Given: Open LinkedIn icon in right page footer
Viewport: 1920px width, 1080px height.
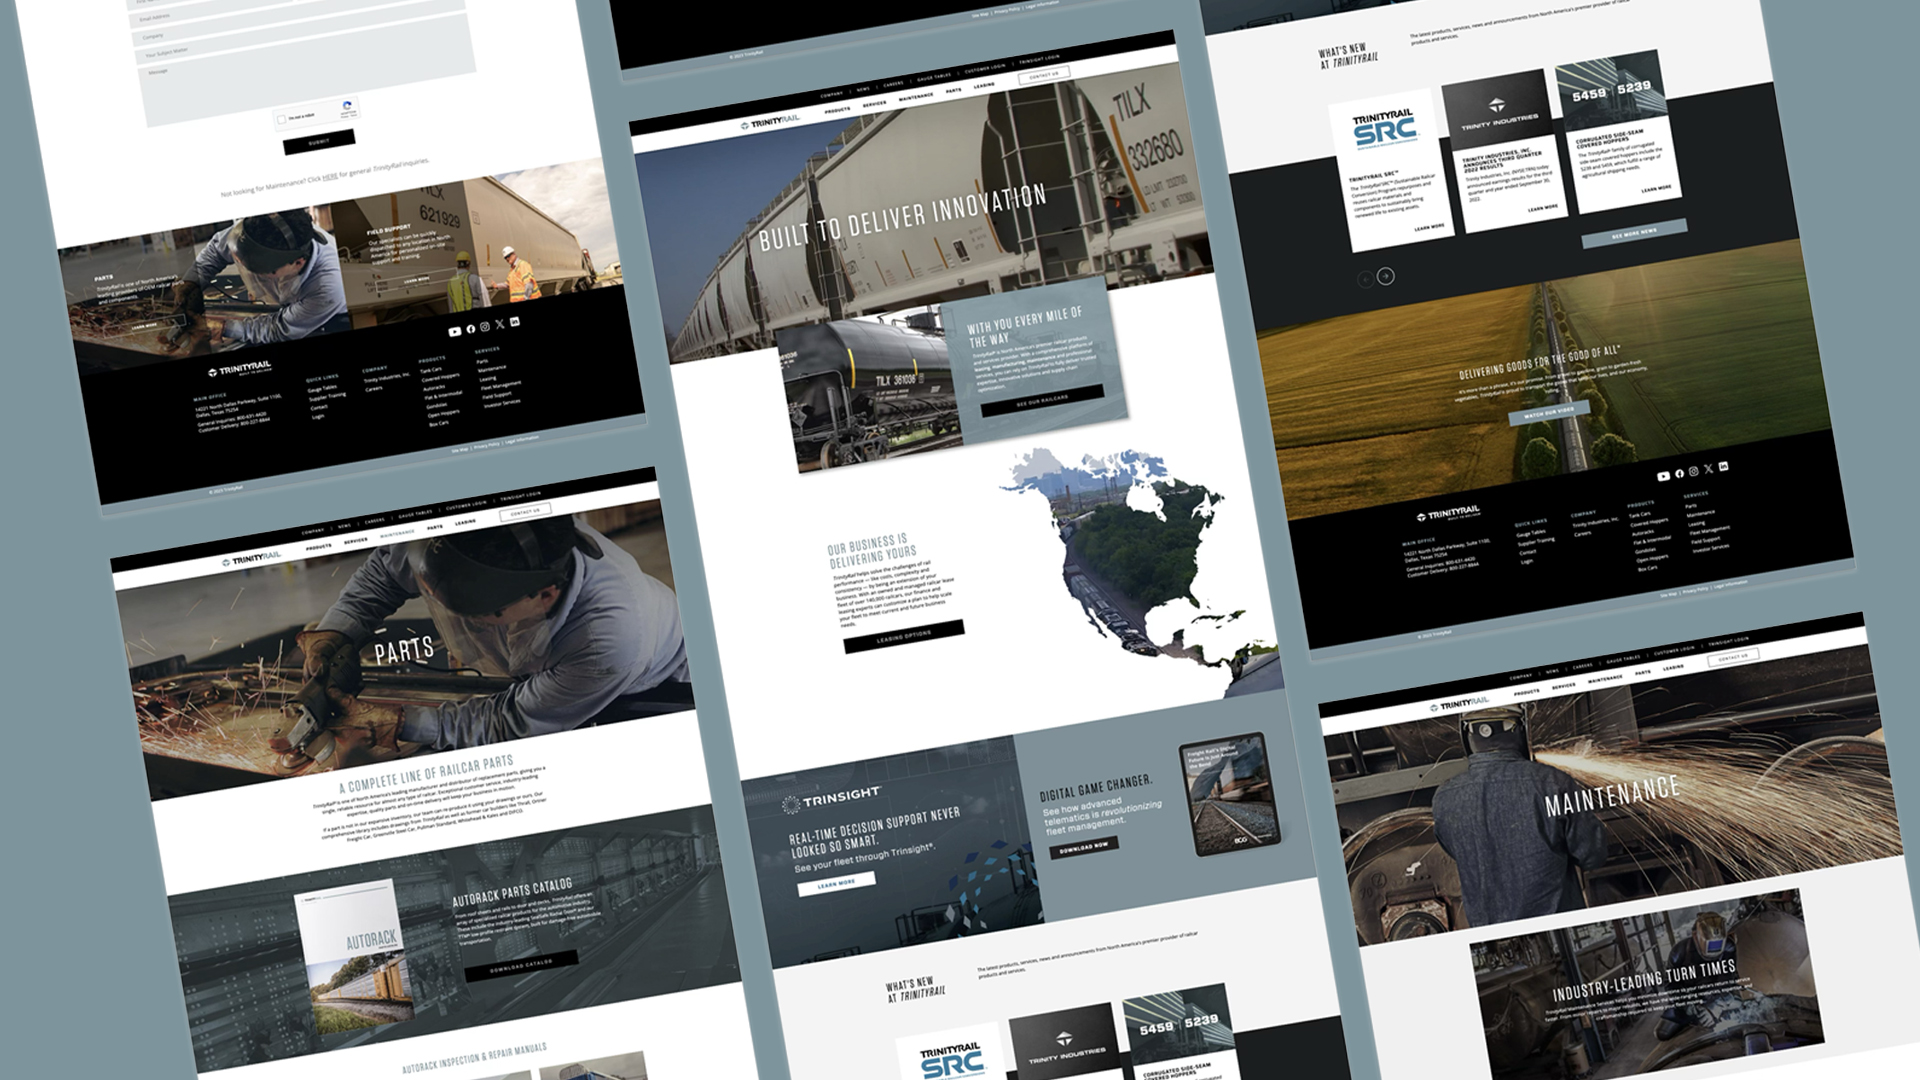Looking at the screenshot, I should point(1722,467).
